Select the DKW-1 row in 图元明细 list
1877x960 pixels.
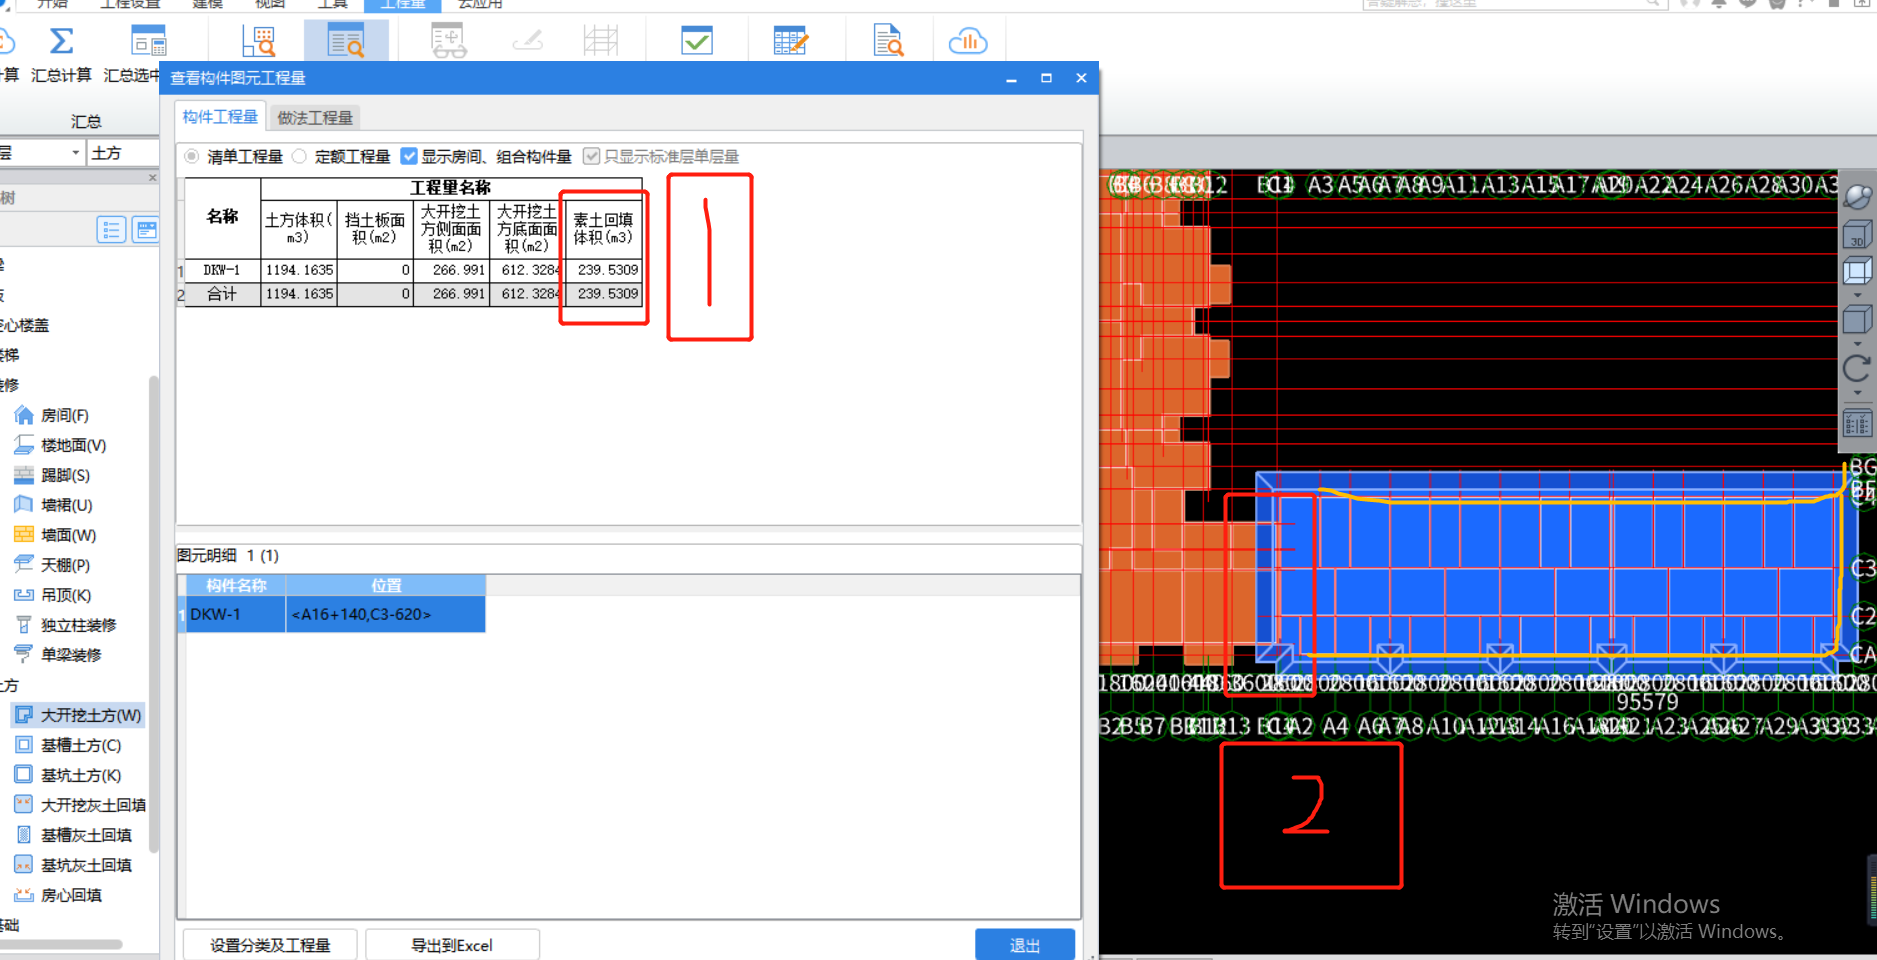[332, 614]
